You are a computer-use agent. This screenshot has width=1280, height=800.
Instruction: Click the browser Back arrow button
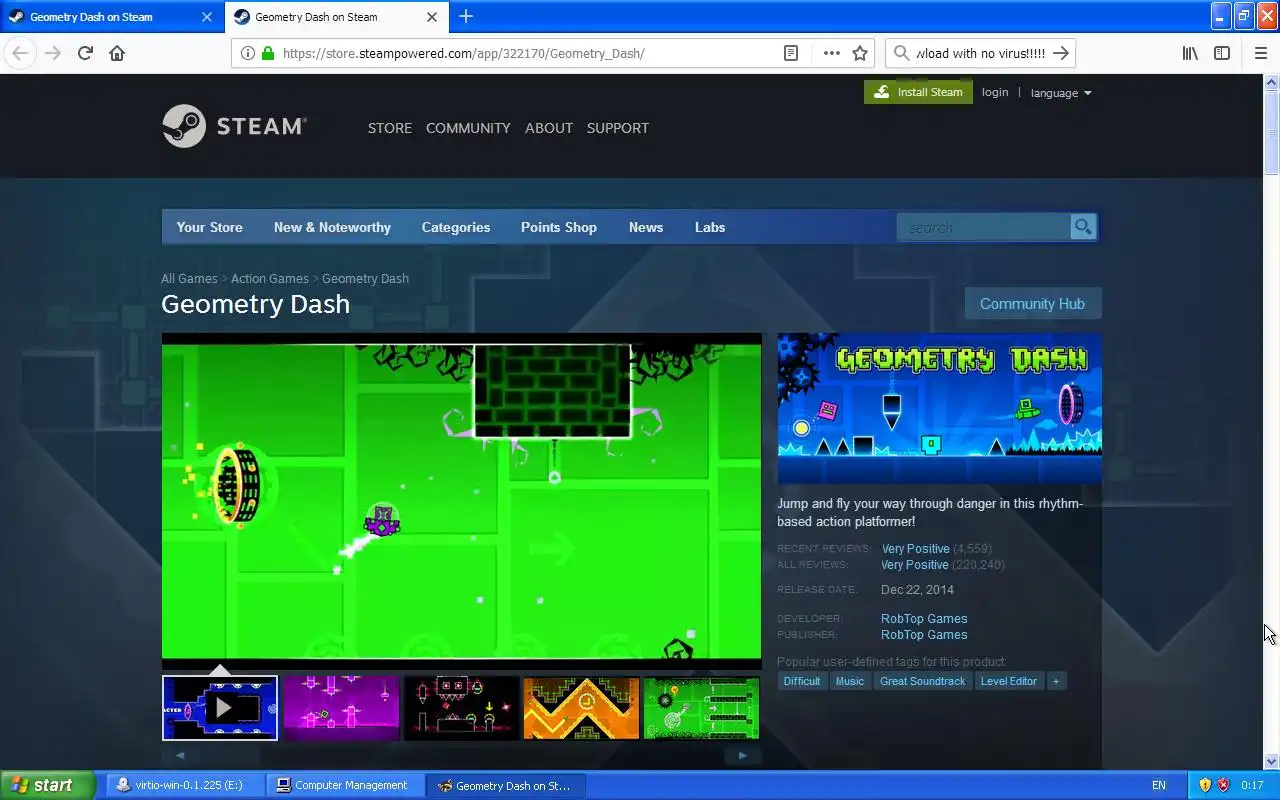(20, 53)
